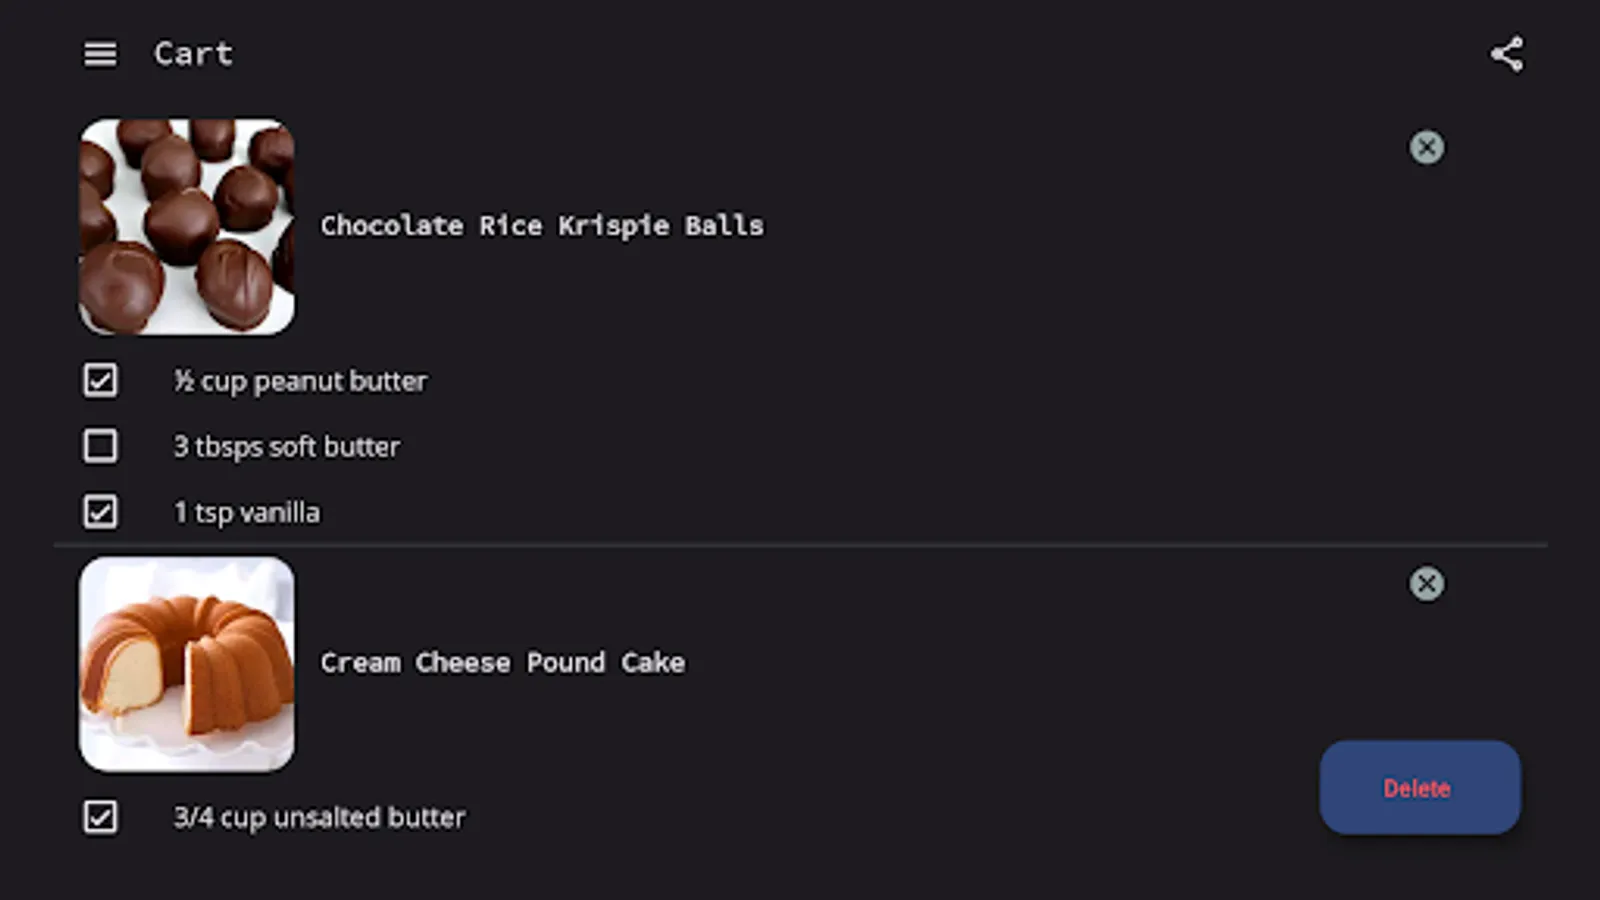This screenshot has width=1600, height=900.
Task: Remove Cream Cheese Pound Cake from cart
Action: (1426, 584)
